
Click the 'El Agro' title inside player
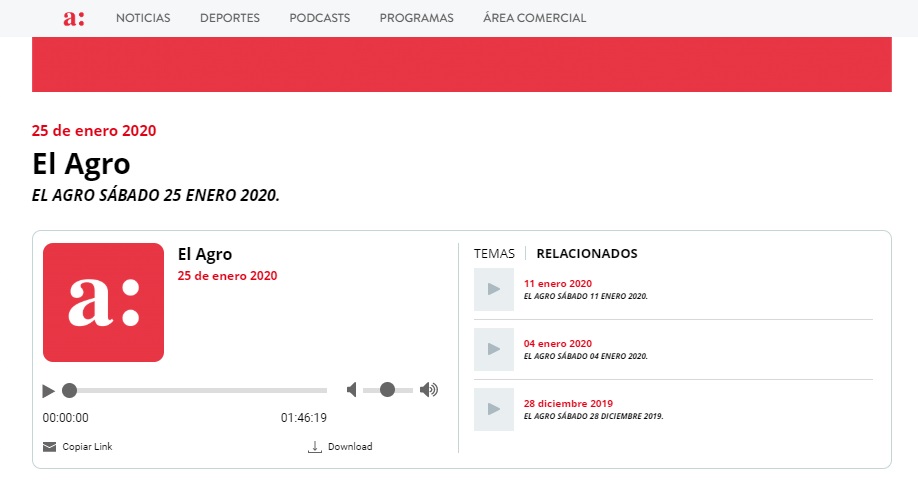pyautogui.click(x=205, y=255)
